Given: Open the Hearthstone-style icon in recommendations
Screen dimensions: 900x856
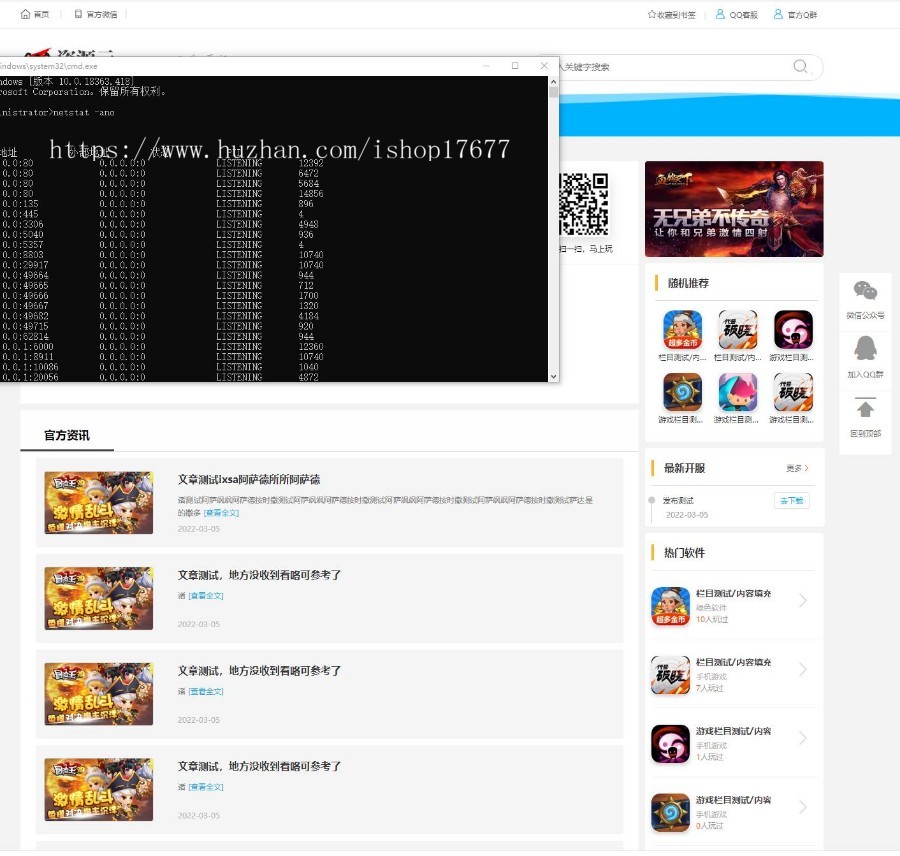Looking at the screenshot, I should pyautogui.click(x=682, y=392).
